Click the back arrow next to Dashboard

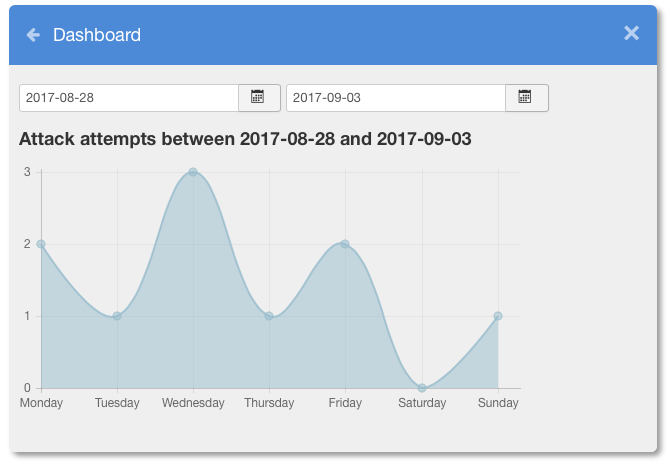pyautogui.click(x=33, y=35)
